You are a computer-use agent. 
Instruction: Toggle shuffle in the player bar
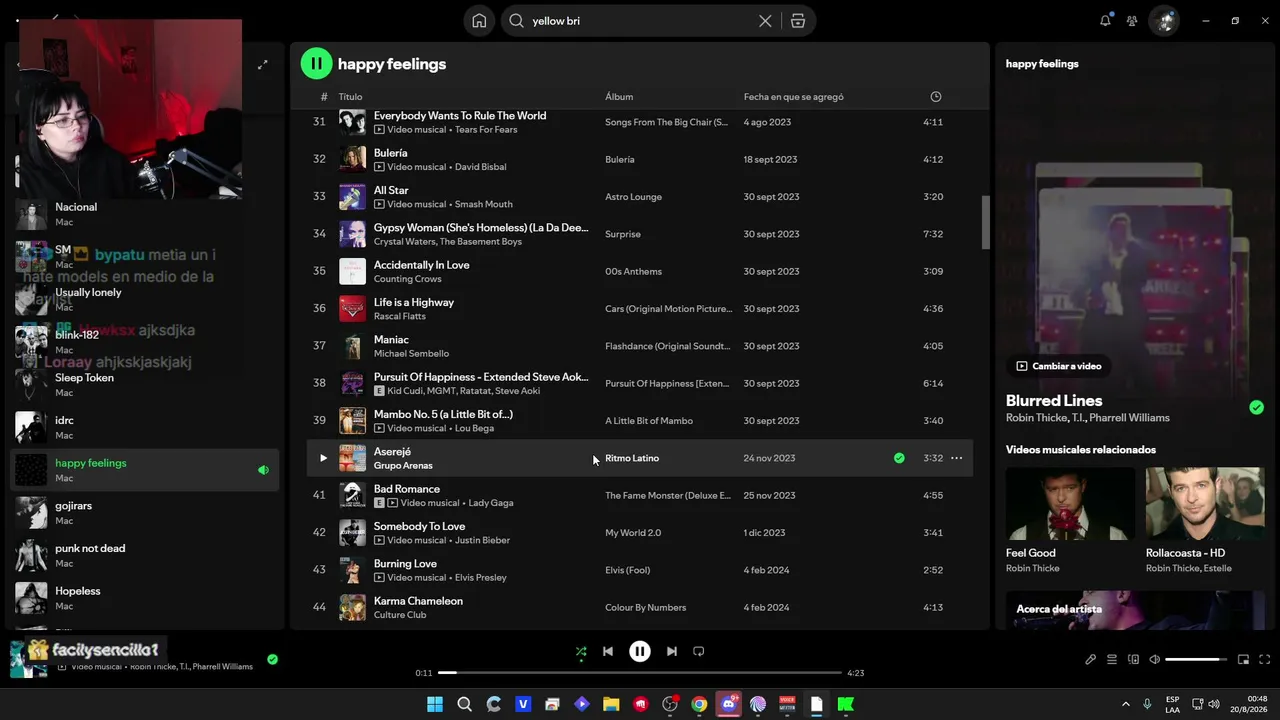pyautogui.click(x=581, y=652)
